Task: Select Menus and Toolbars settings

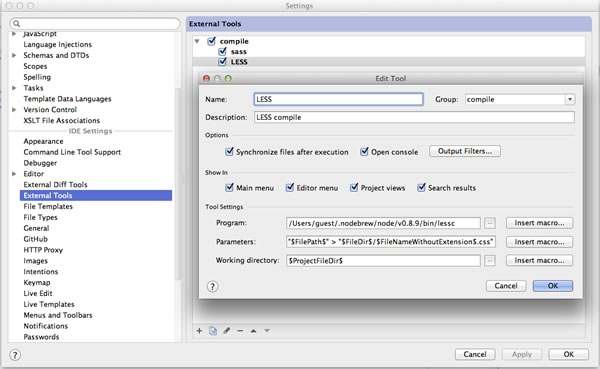Action: click(58, 315)
